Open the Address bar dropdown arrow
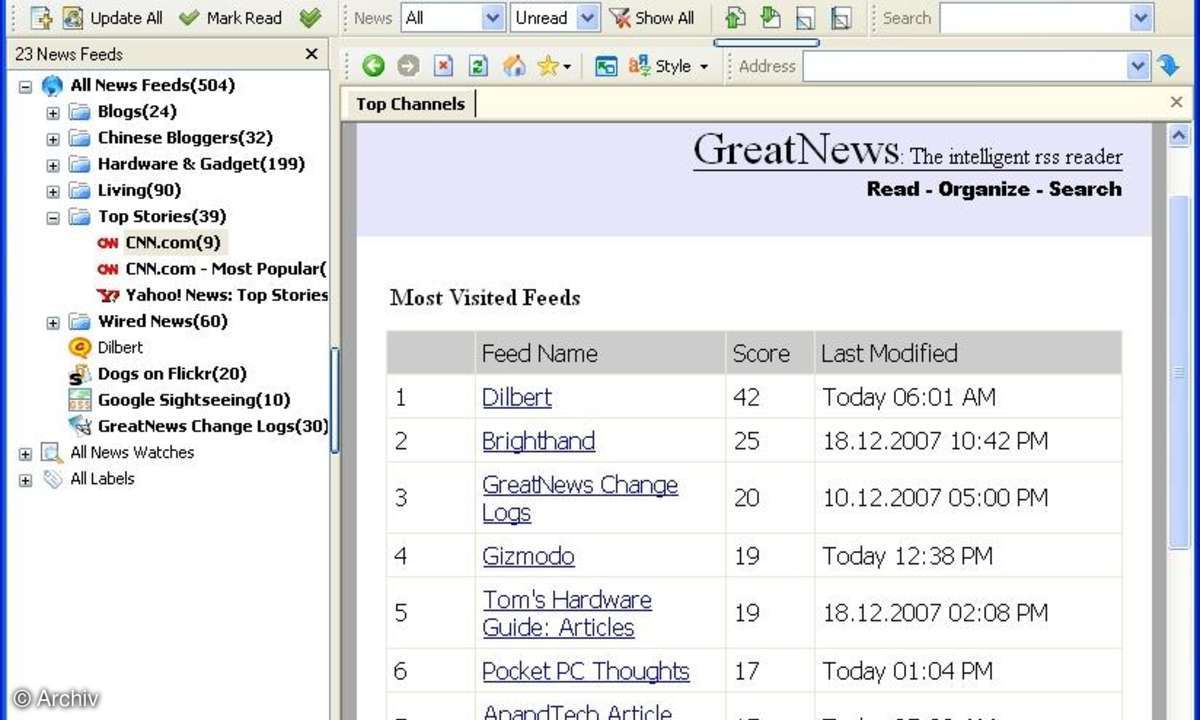1200x720 pixels. (x=1138, y=66)
